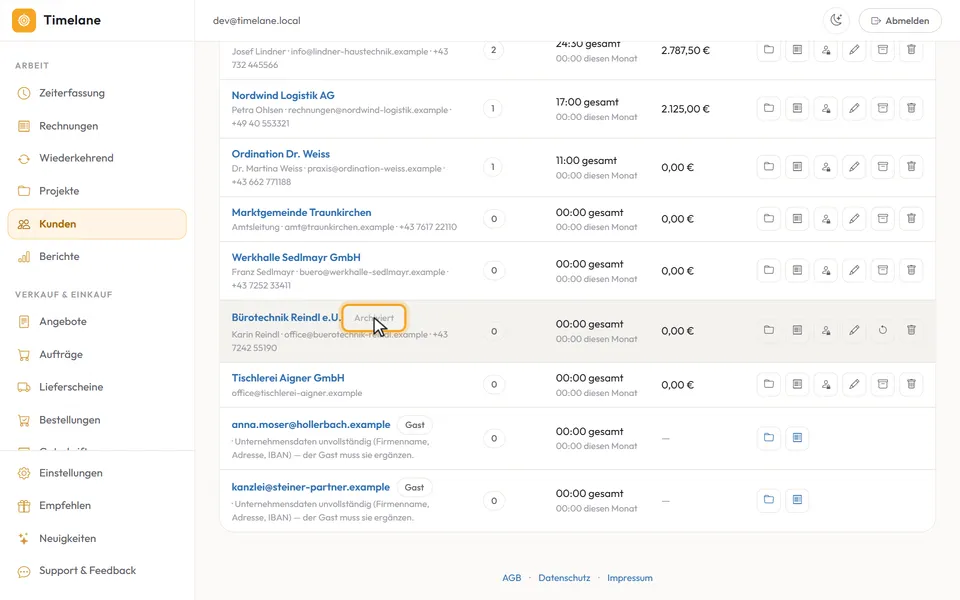Navigate to Angebote
This screenshot has height=600, width=960.
click(97, 321)
